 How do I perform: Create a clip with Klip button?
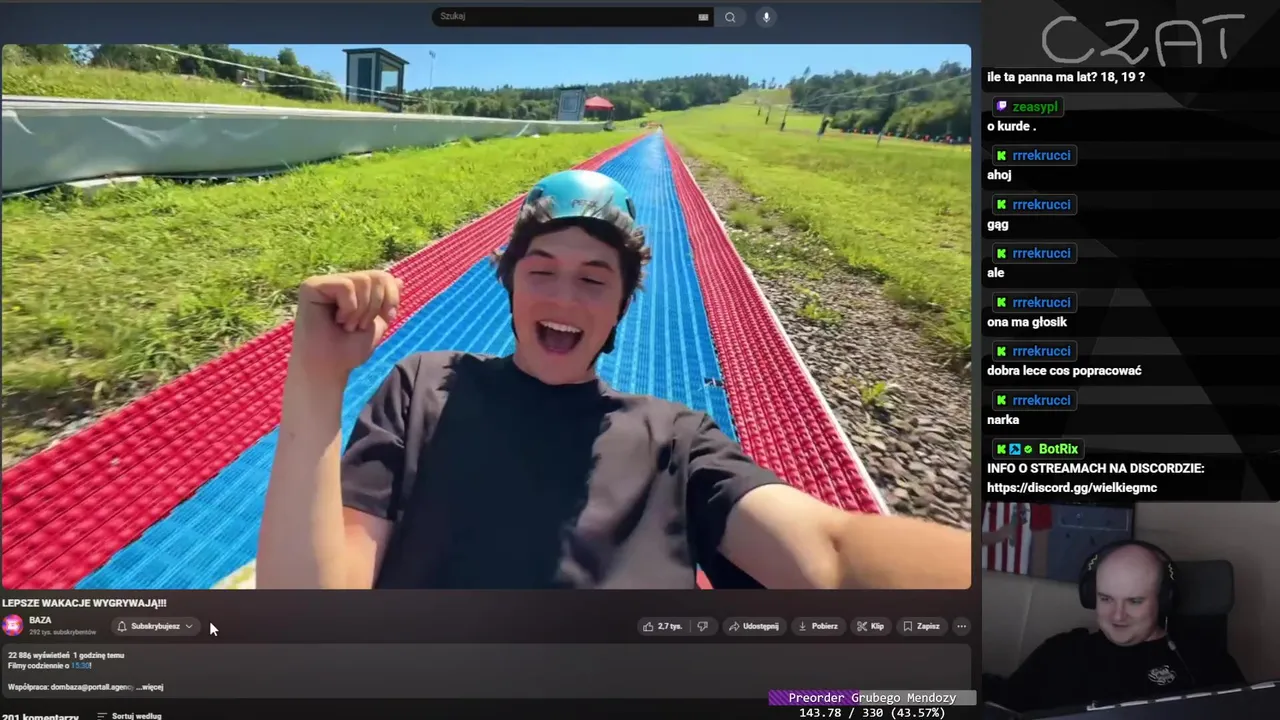[870, 627]
